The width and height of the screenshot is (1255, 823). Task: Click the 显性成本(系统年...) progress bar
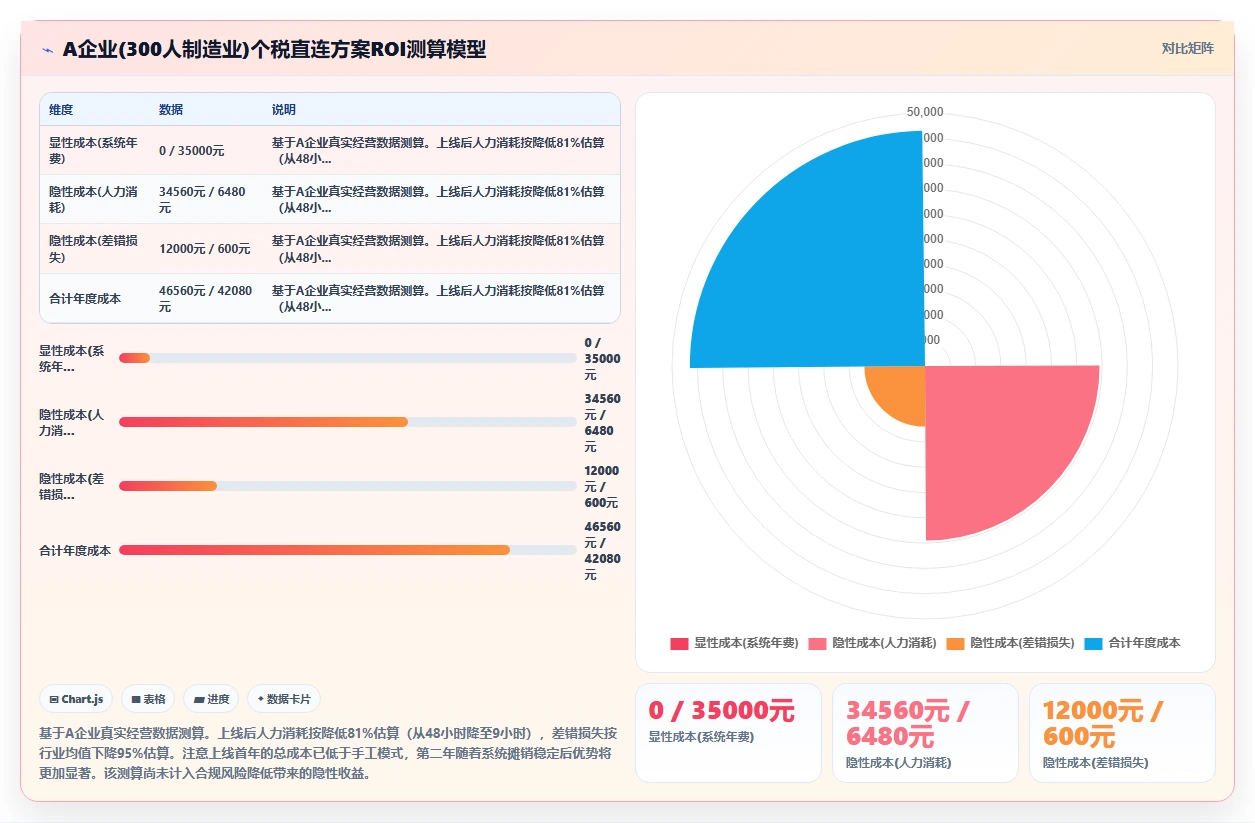tap(348, 358)
